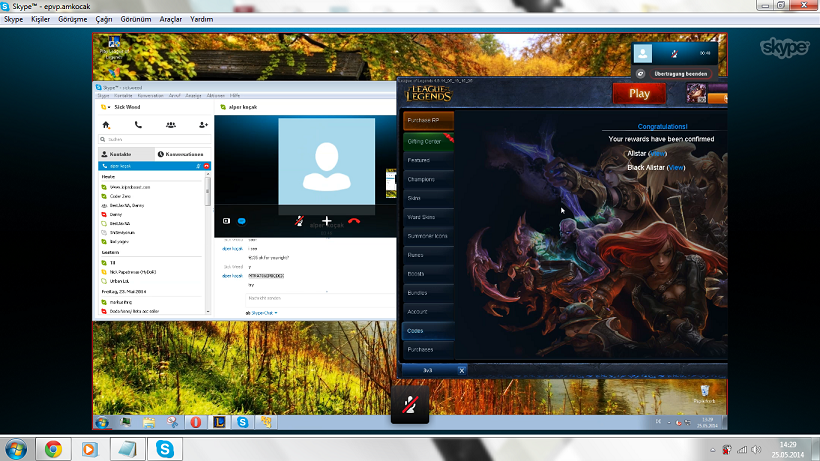This screenshot has width=820, height=461.
Task: Click the avatar in the screen sharing widget
Action: click(x=643, y=53)
